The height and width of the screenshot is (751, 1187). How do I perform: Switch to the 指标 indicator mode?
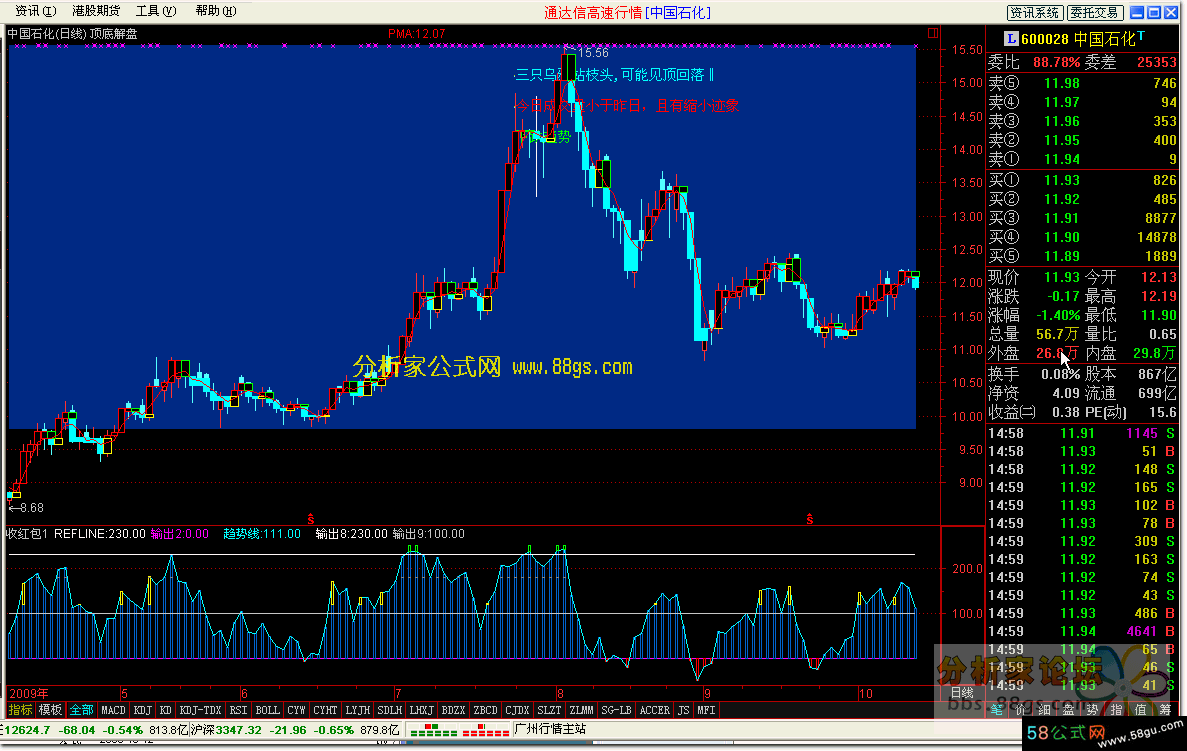[x=20, y=710]
